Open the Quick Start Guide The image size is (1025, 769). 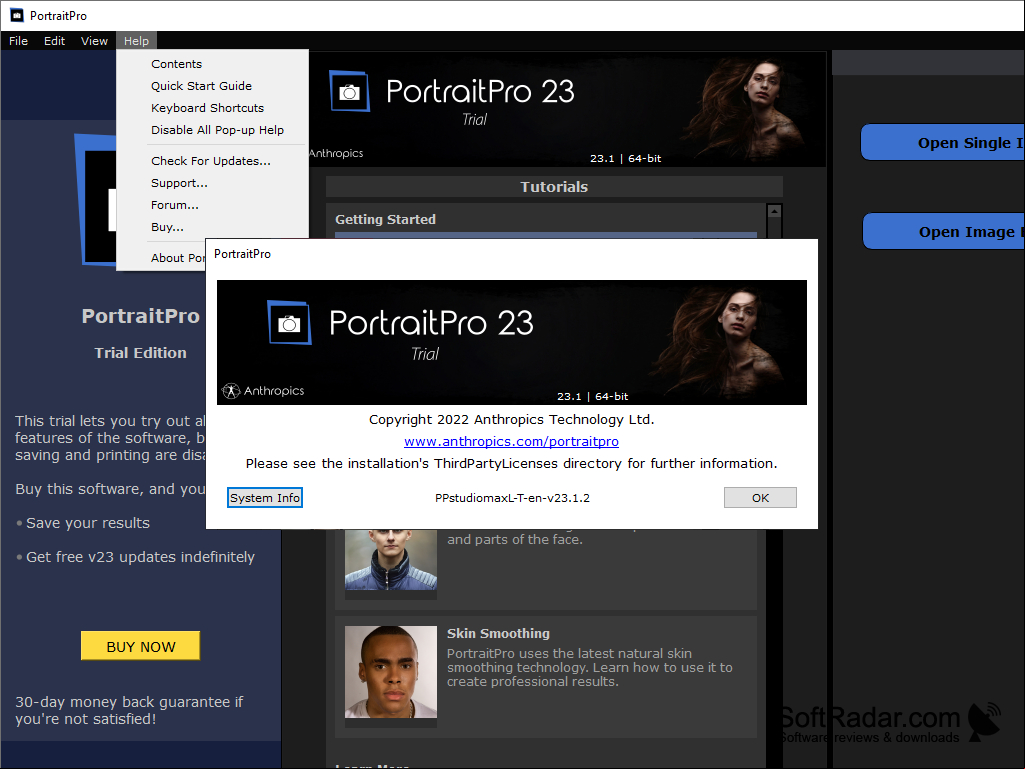[x=212, y=86]
